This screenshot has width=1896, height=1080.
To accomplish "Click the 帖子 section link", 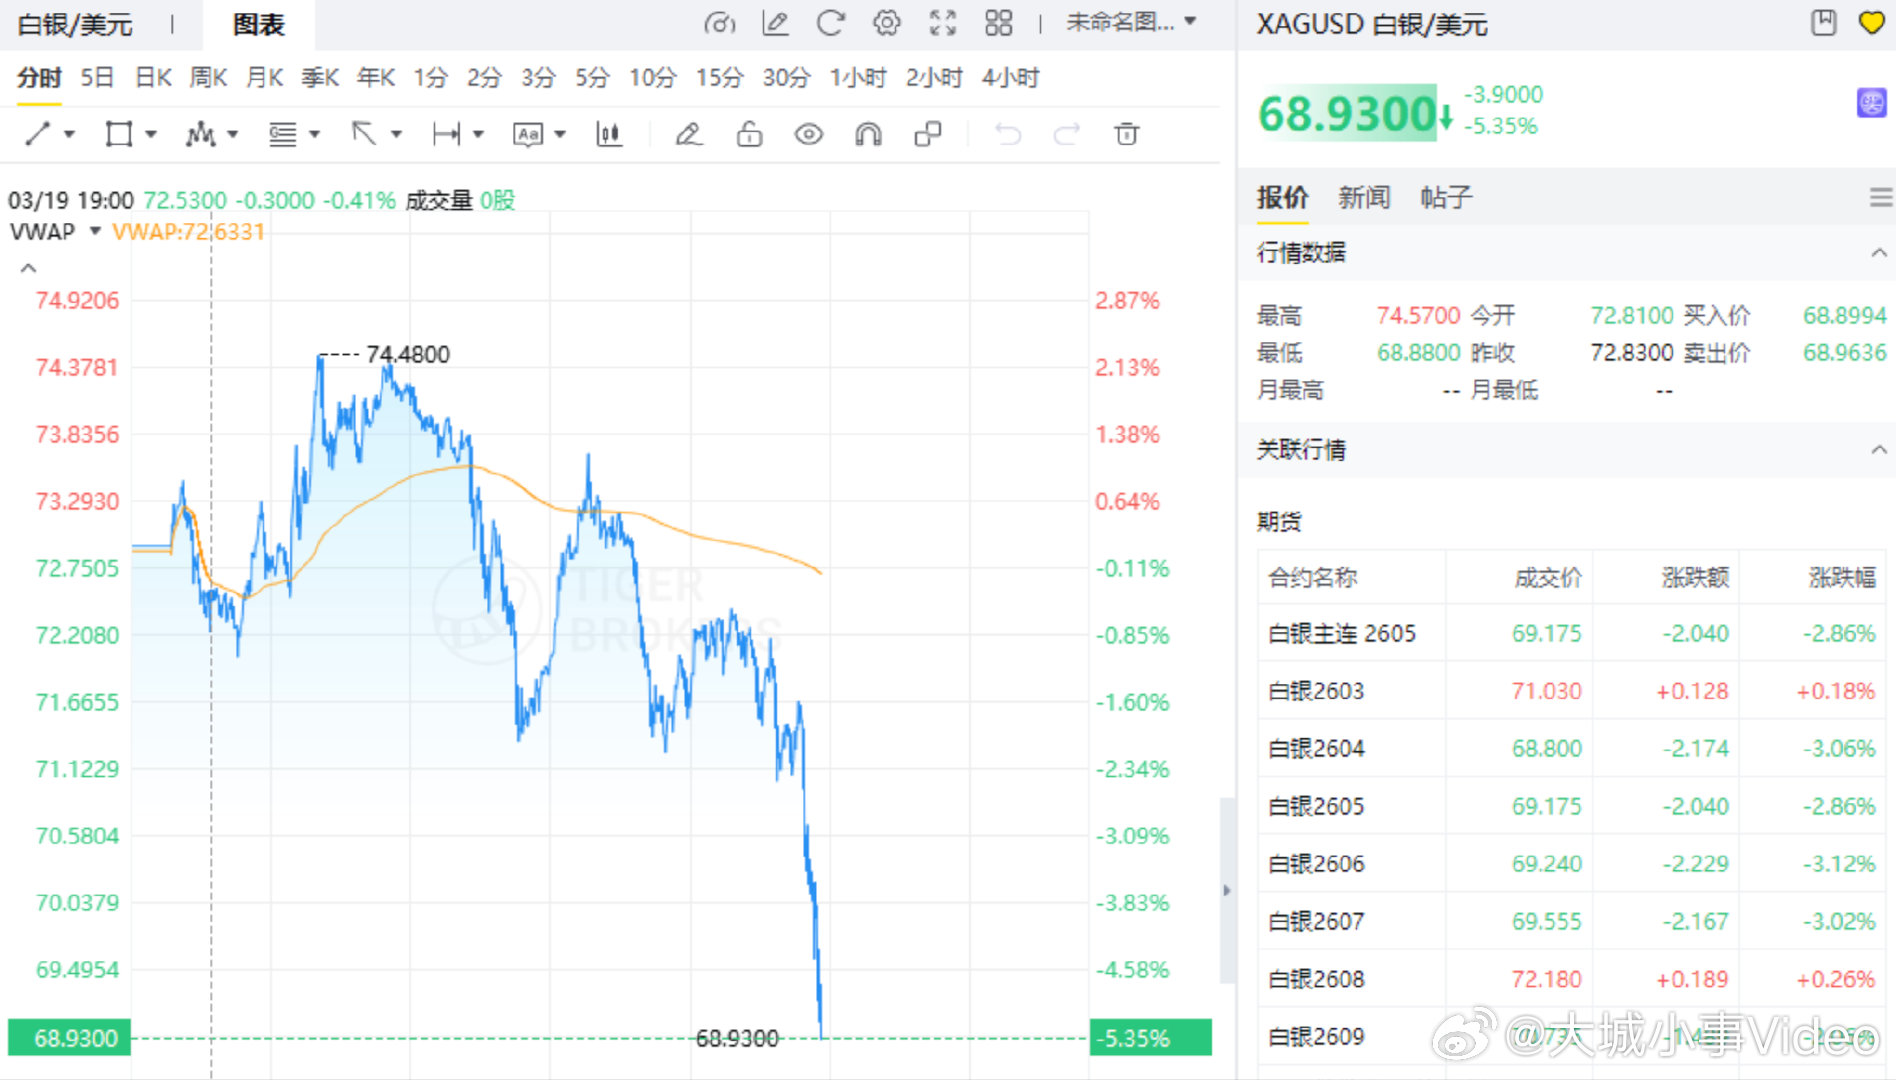I will tap(1444, 197).
